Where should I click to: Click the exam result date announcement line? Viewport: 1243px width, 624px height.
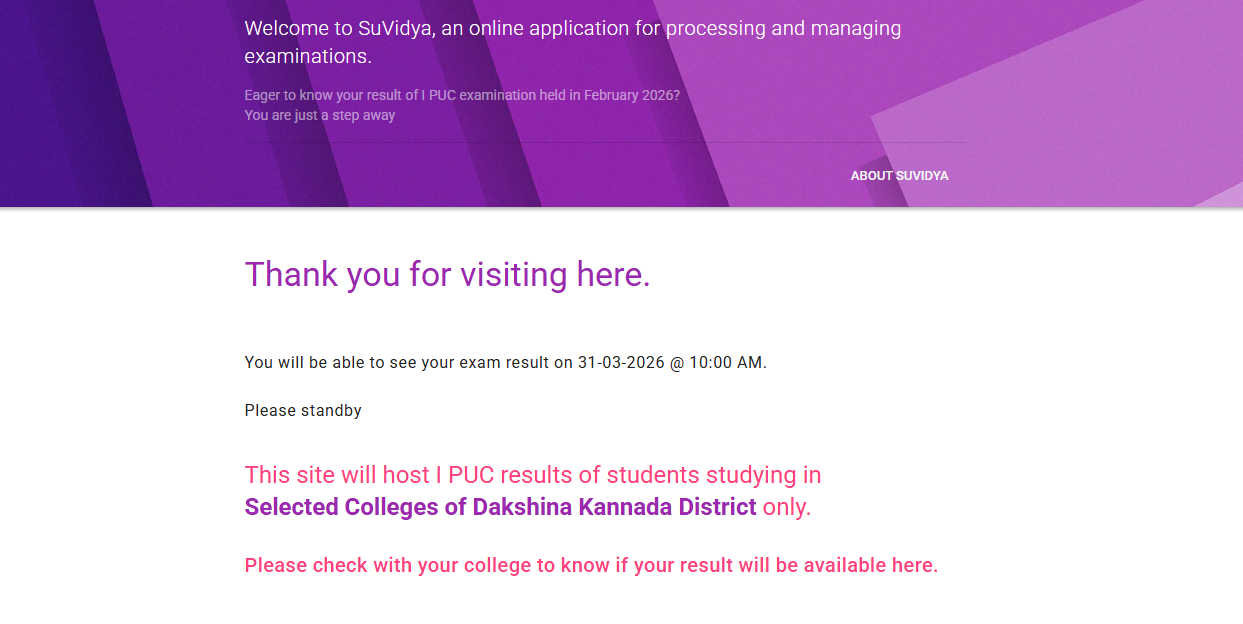click(505, 362)
